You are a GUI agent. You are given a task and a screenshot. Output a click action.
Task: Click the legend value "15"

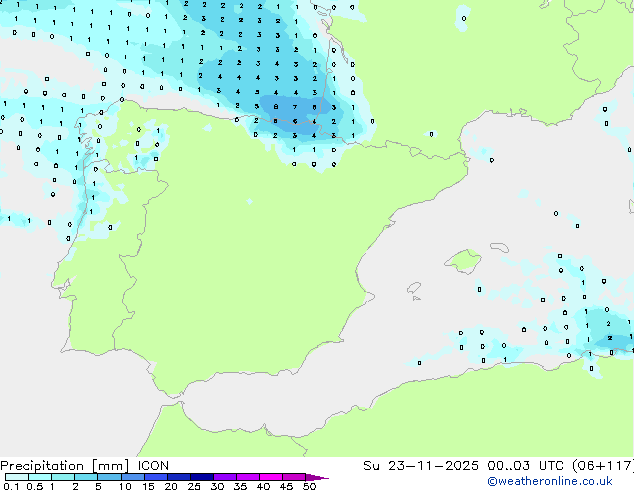point(148,486)
